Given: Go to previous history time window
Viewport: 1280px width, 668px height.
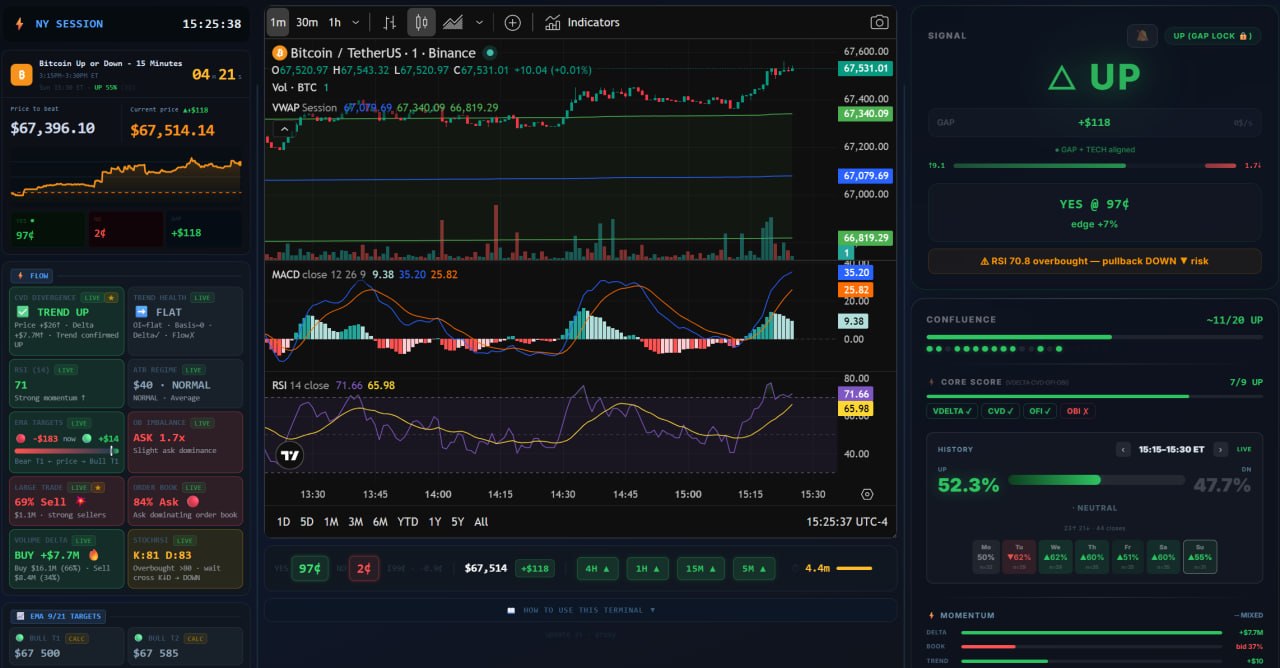Looking at the screenshot, I should [x=1123, y=450].
